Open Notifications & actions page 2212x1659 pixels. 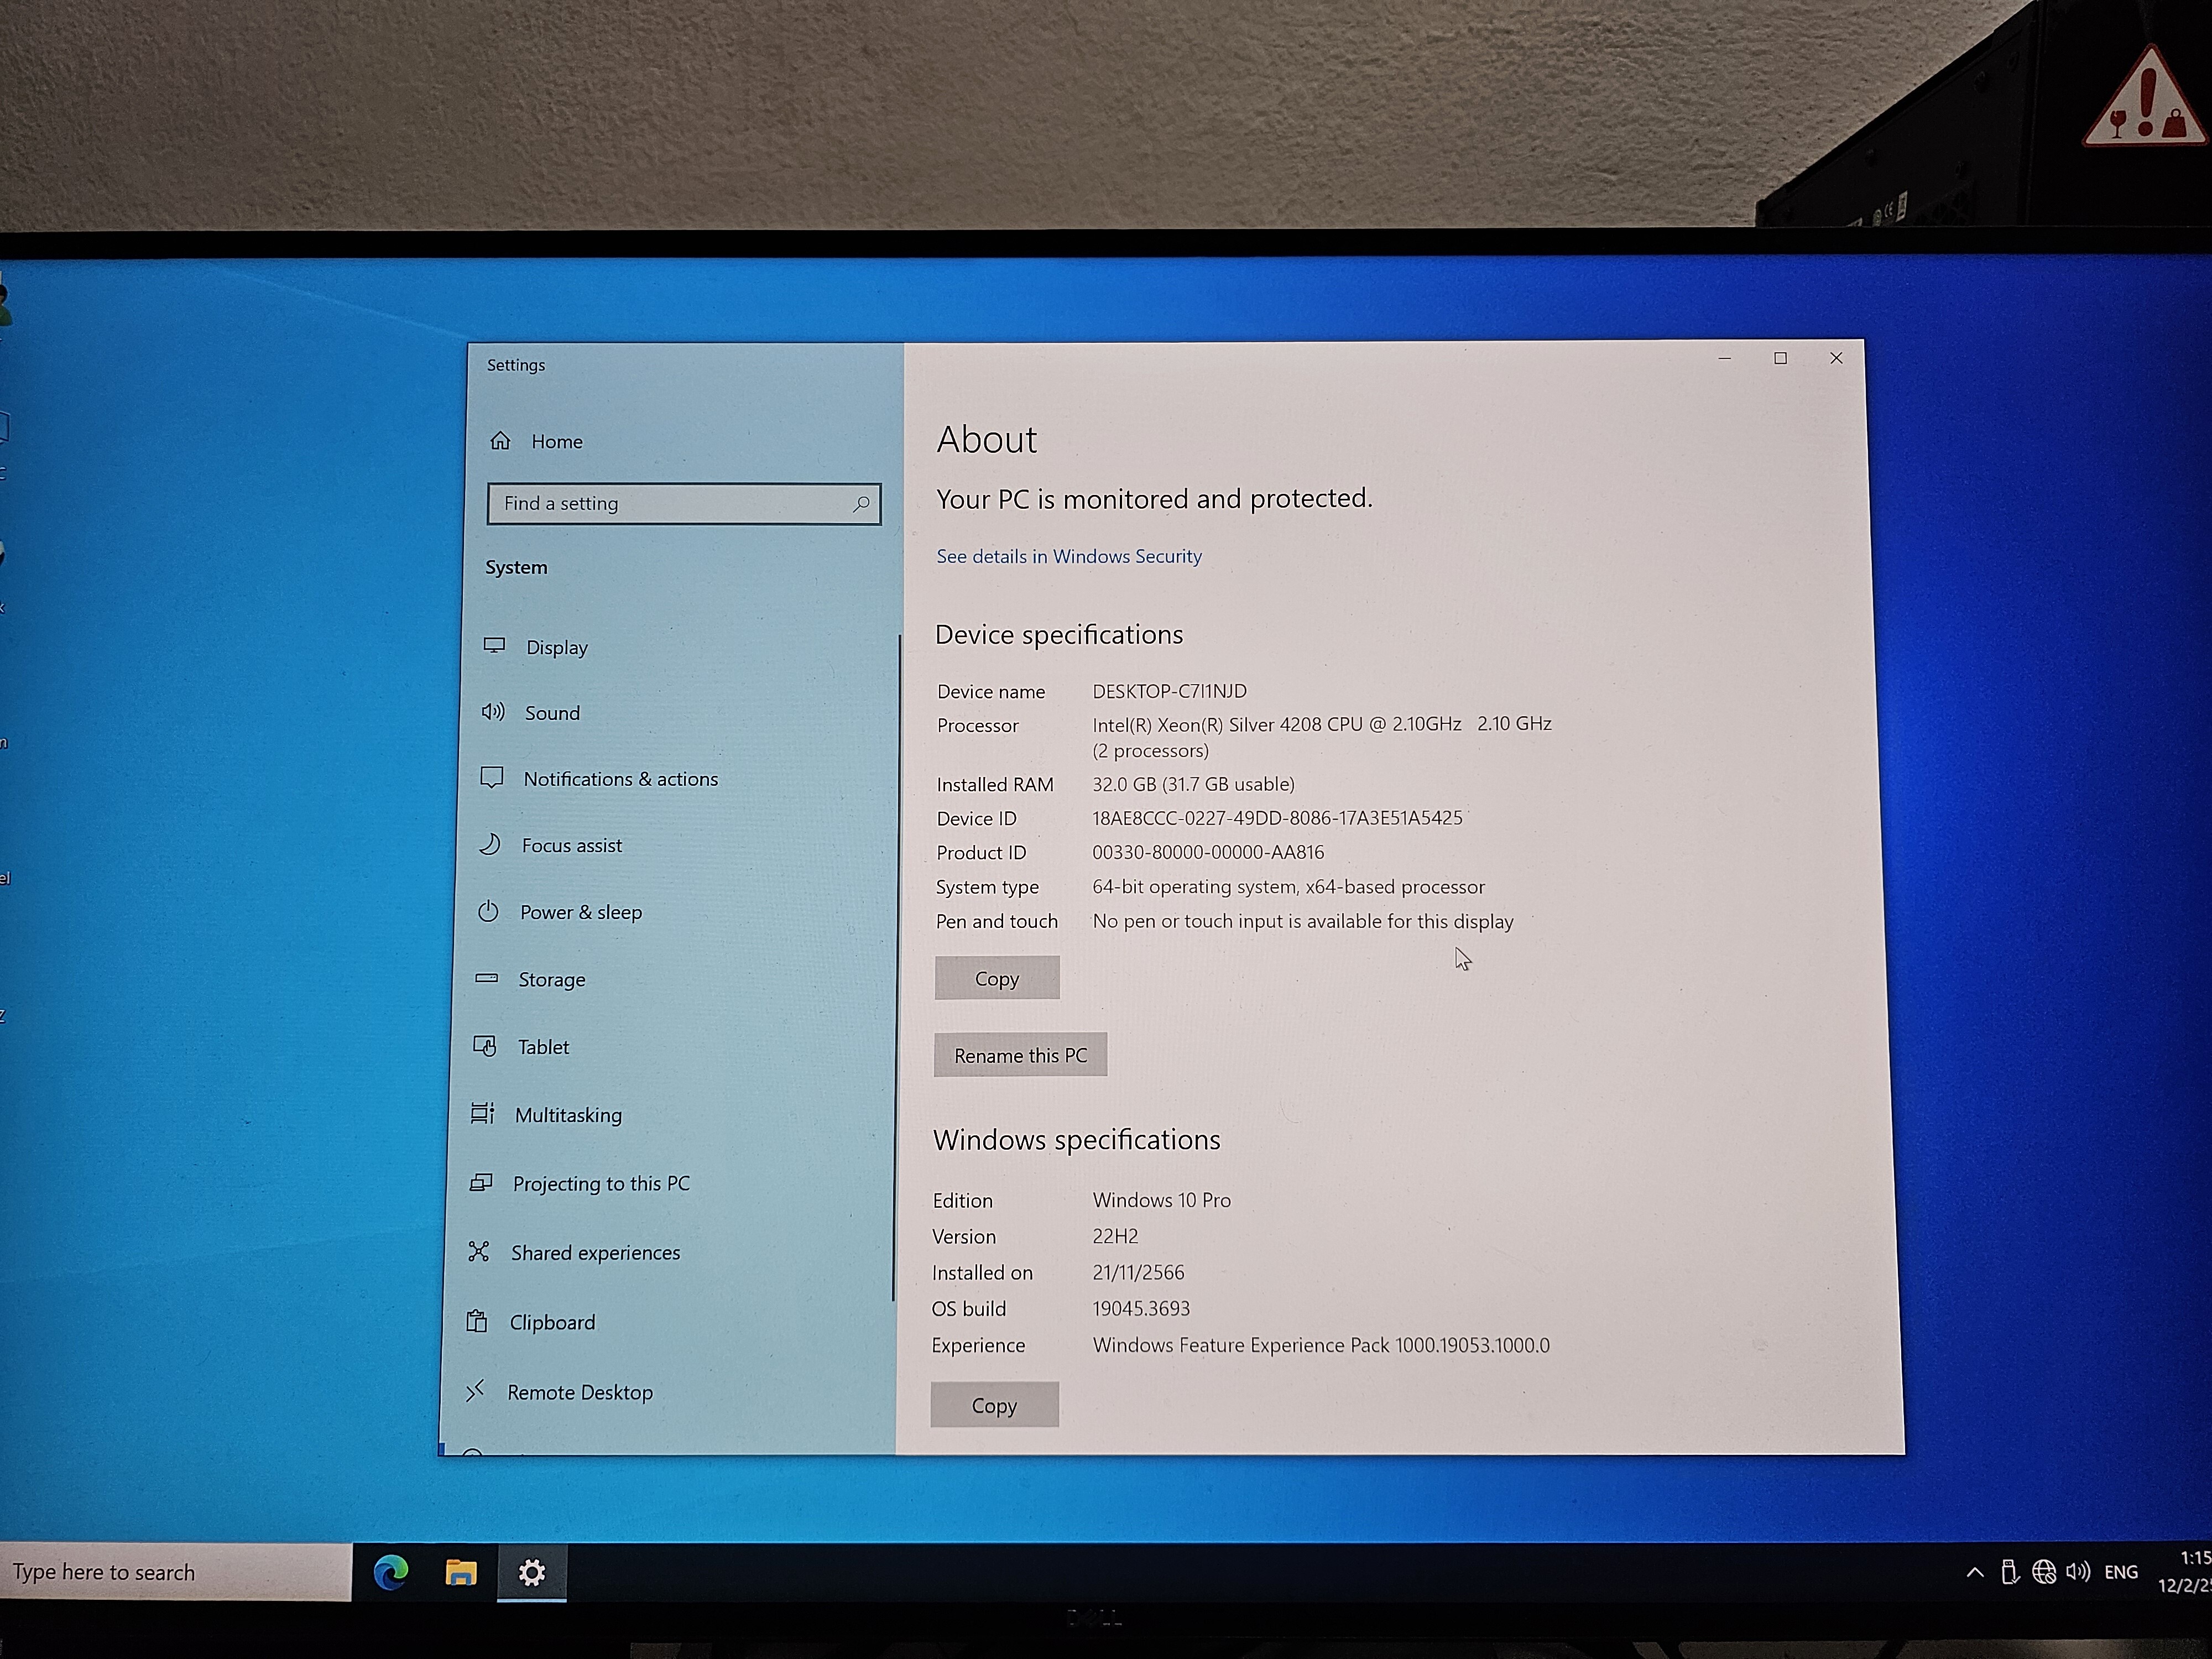pos(620,779)
